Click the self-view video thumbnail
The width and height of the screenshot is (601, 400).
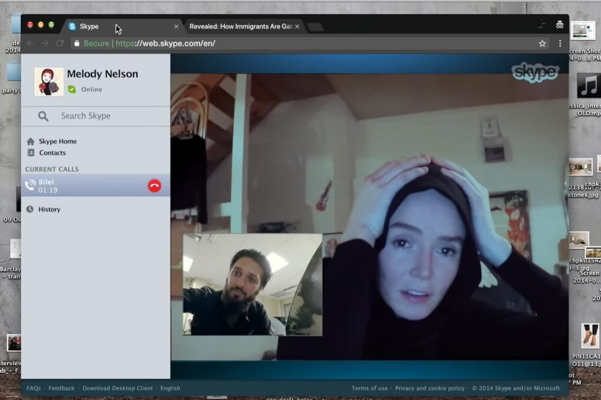click(x=253, y=285)
